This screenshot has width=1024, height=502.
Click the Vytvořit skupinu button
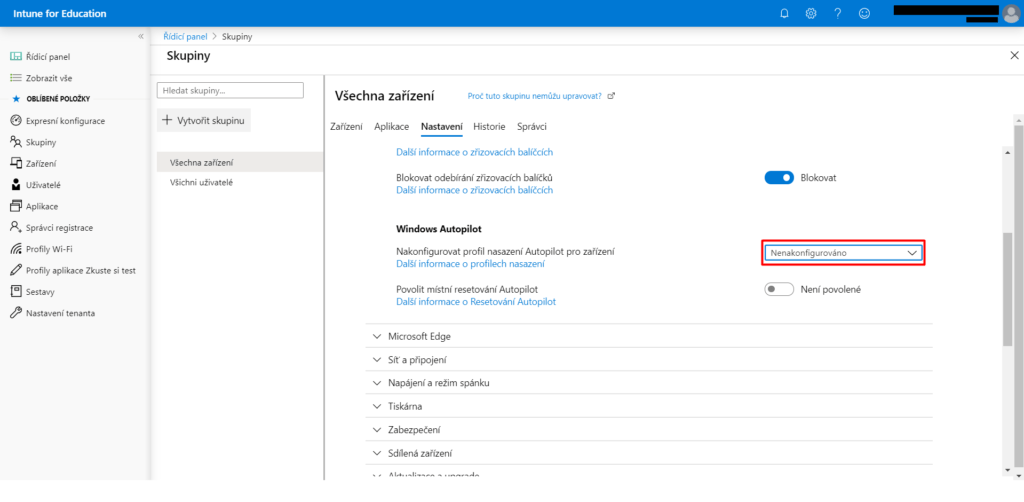point(204,120)
